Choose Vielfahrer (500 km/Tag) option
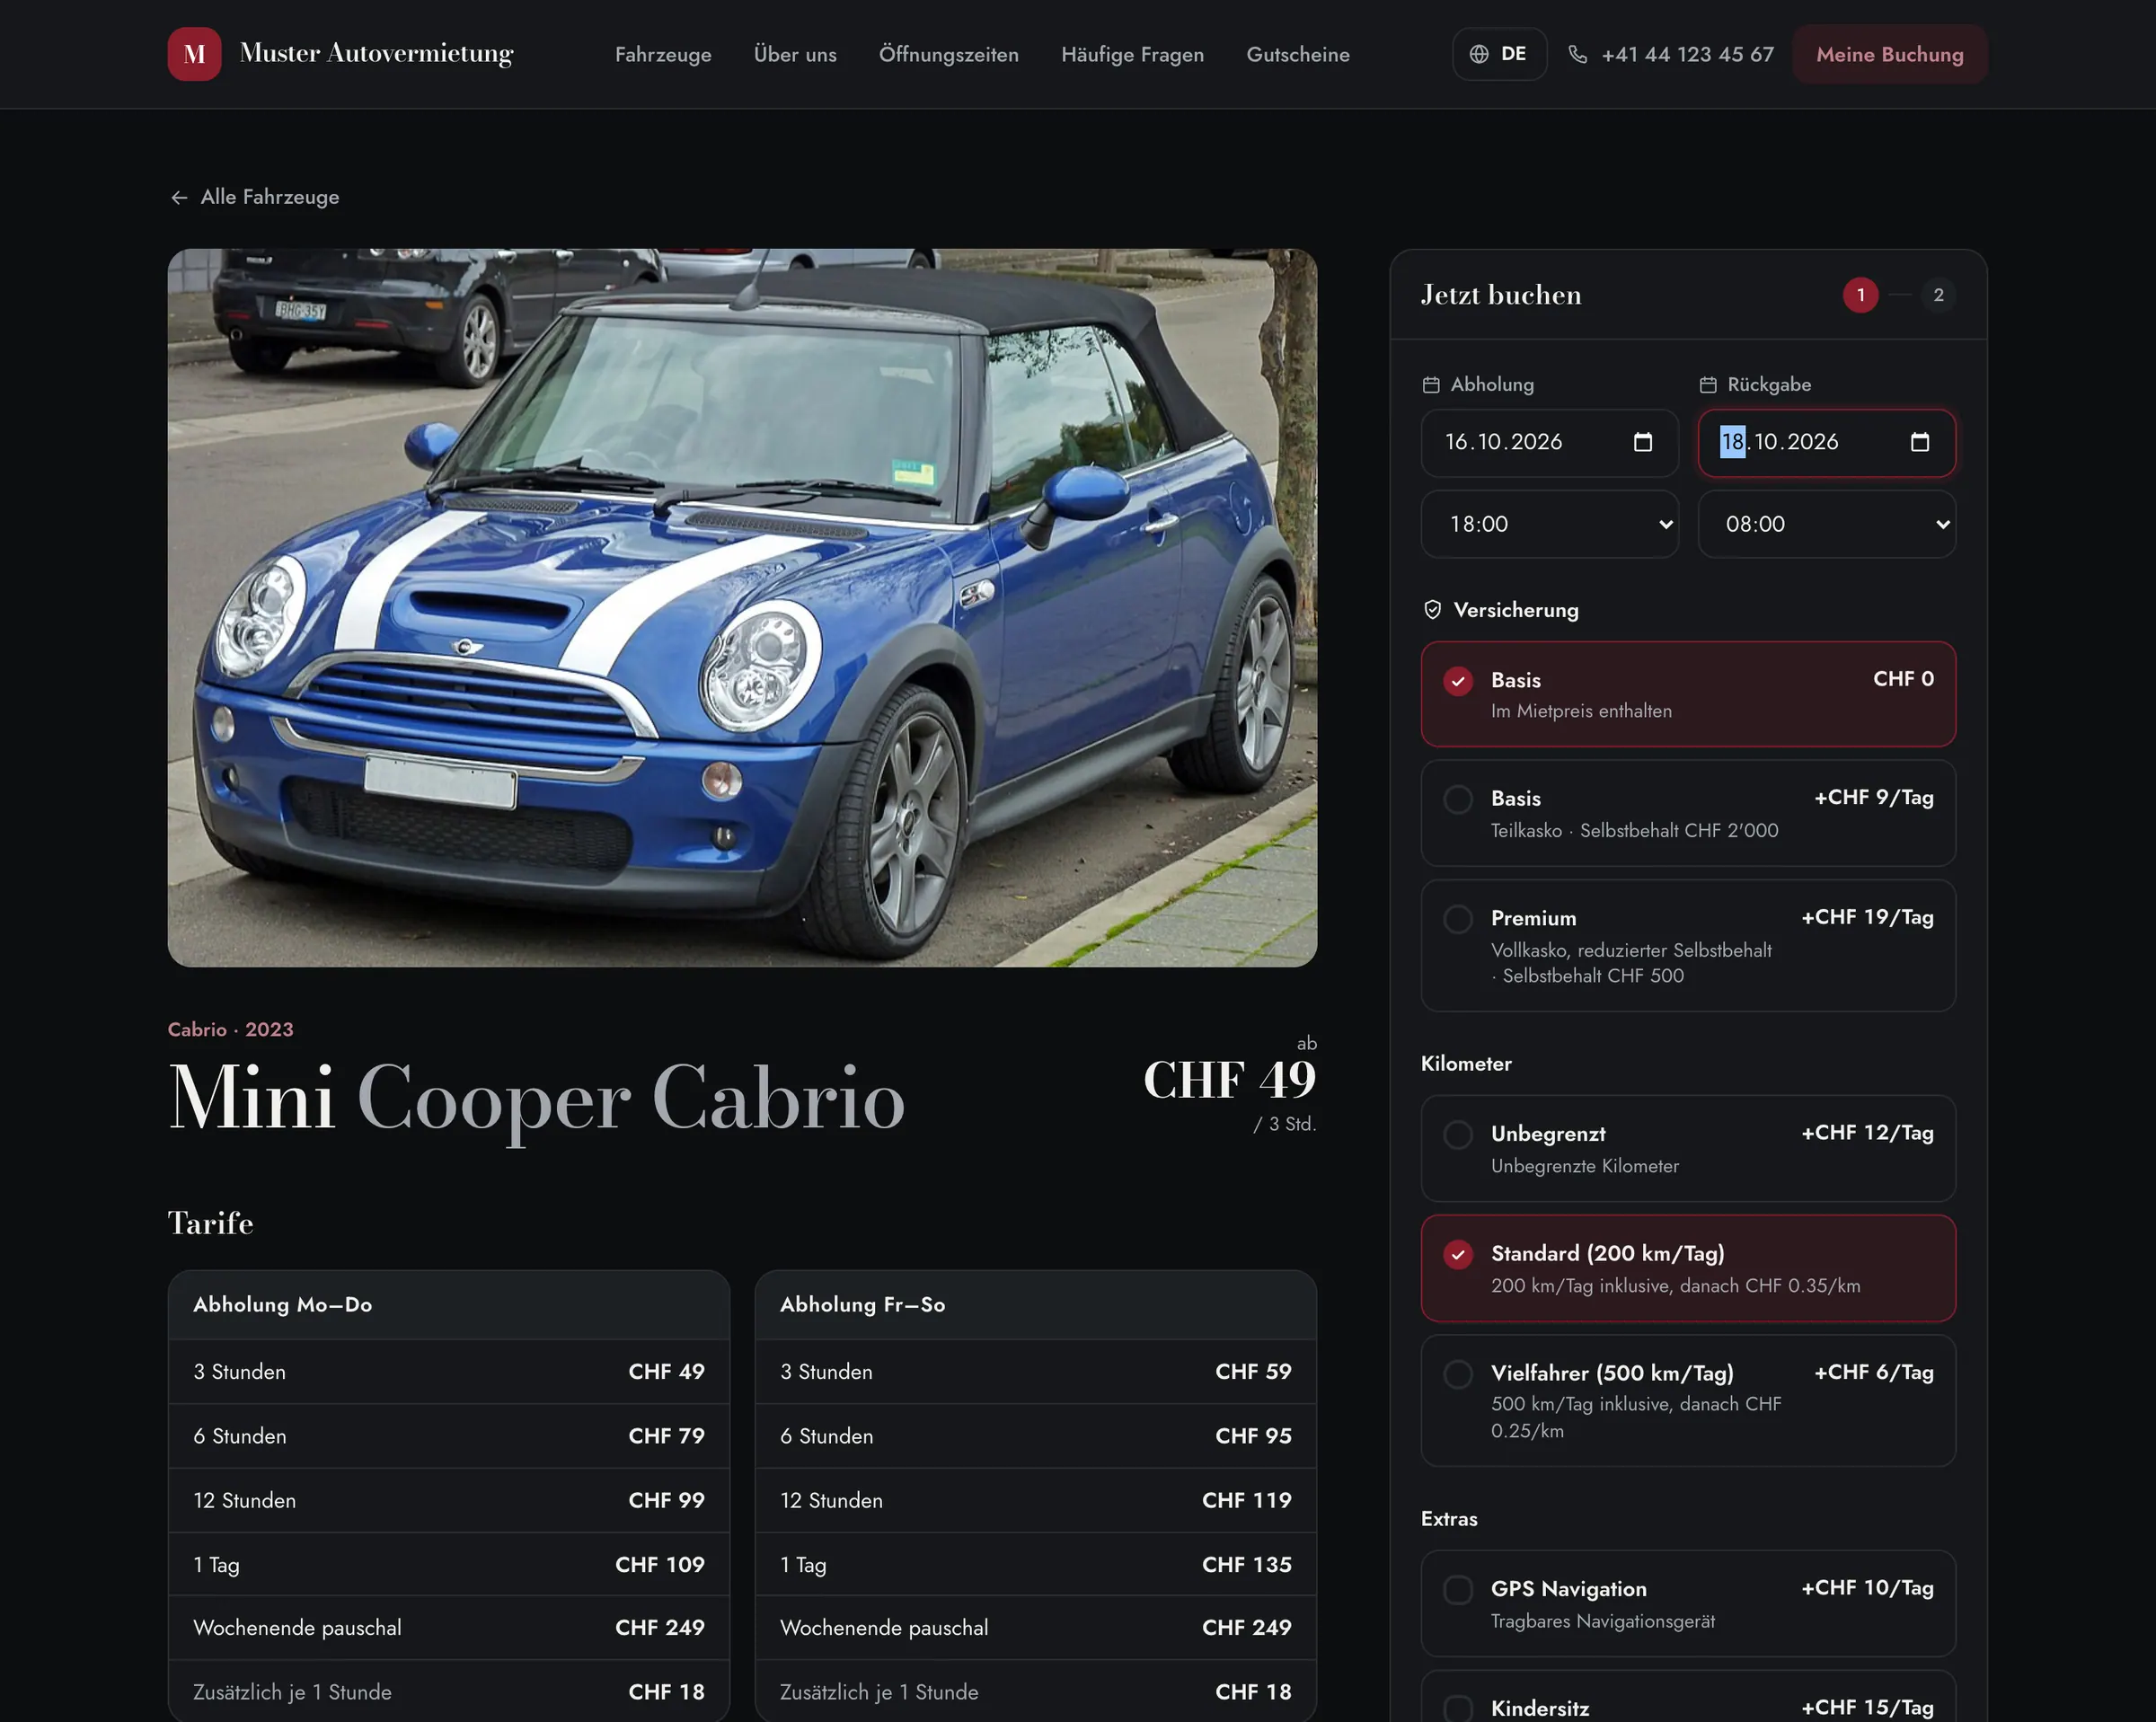The image size is (2156, 1722). coord(1688,1400)
